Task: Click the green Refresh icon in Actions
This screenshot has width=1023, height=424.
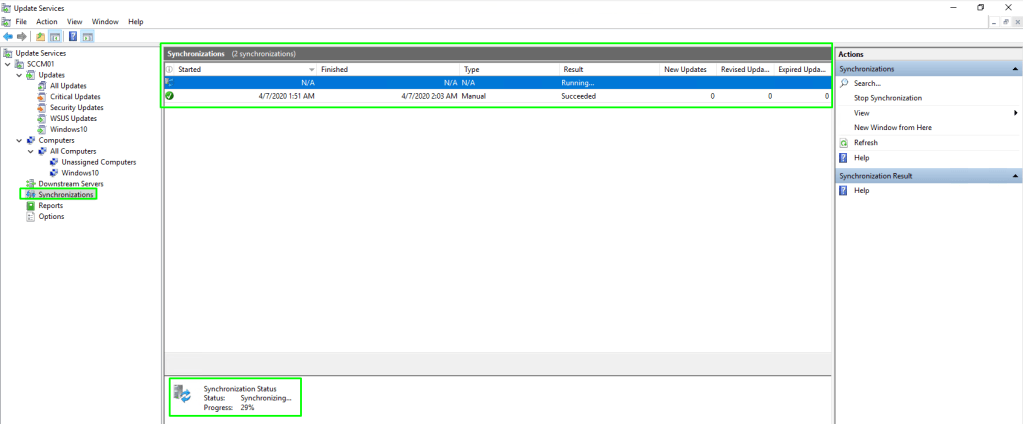Action: point(845,143)
